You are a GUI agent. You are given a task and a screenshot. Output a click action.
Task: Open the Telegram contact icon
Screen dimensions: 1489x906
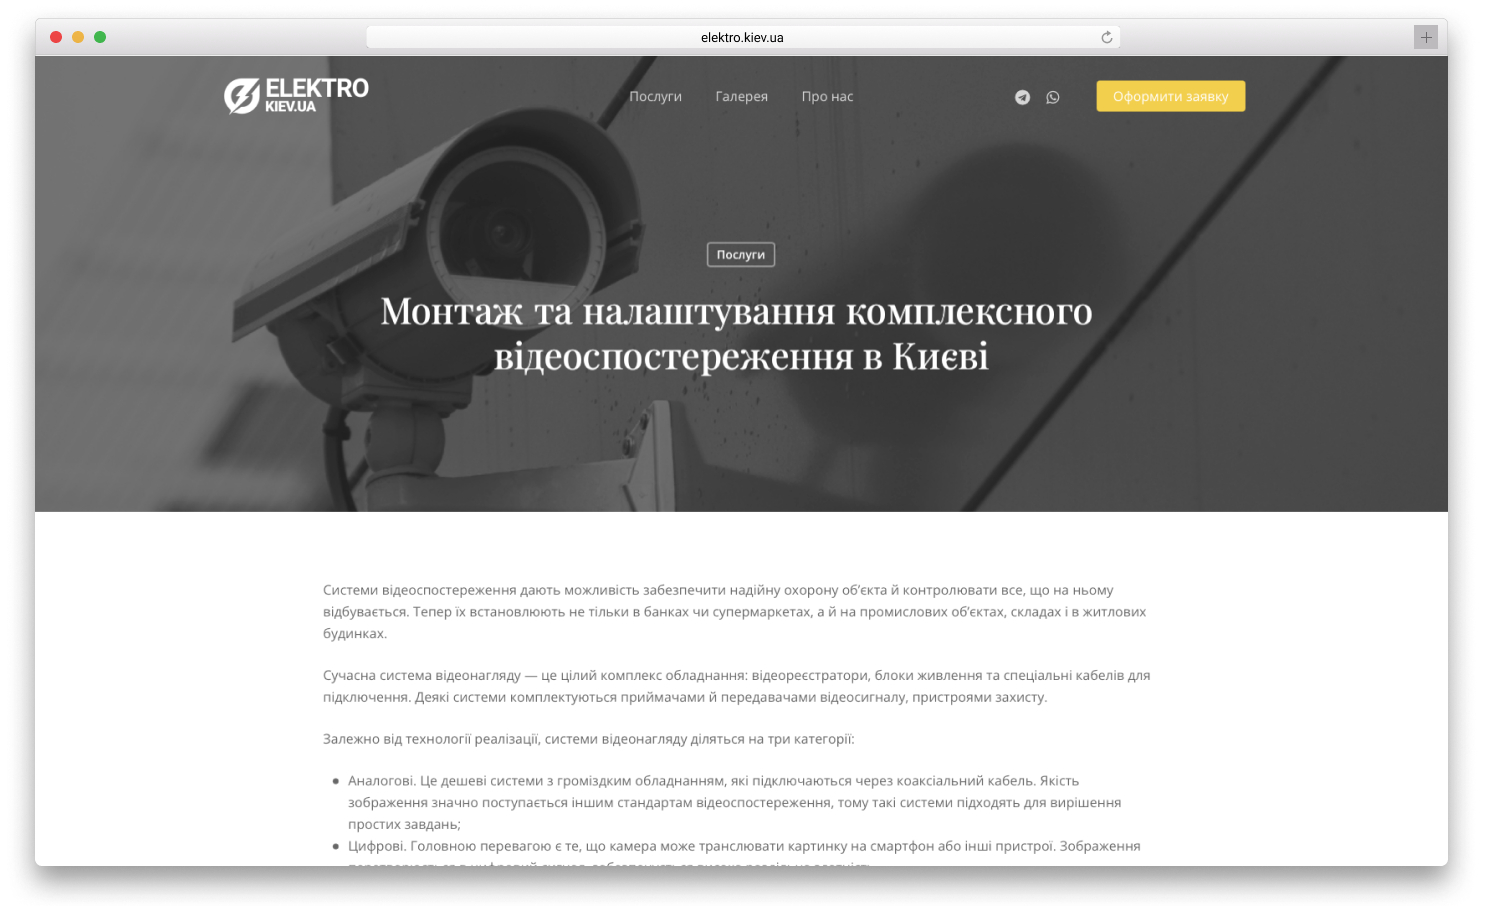pyautogui.click(x=1022, y=97)
